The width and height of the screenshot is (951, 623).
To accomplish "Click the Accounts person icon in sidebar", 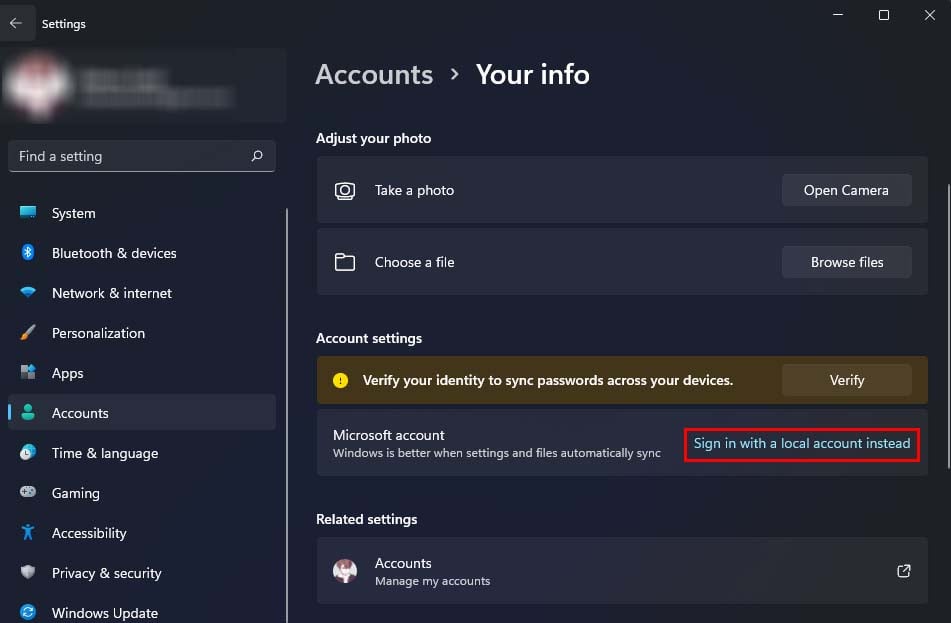I will 28,413.
